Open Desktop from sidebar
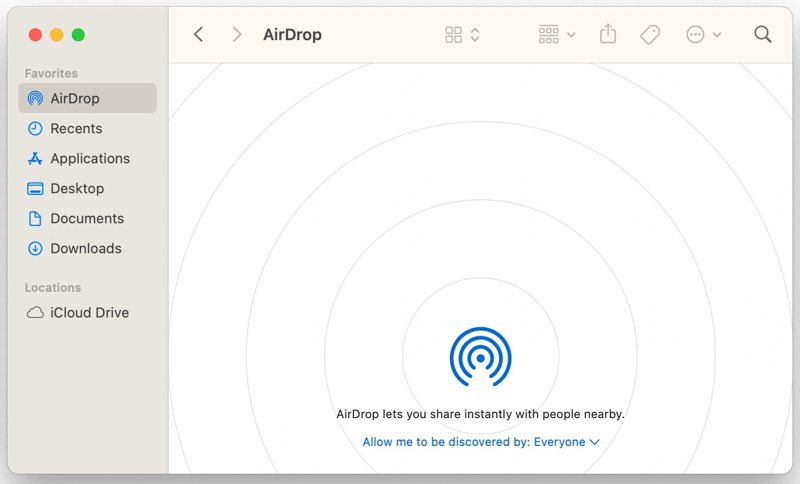This screenshot has height=484, width=800. pos(77,188)
